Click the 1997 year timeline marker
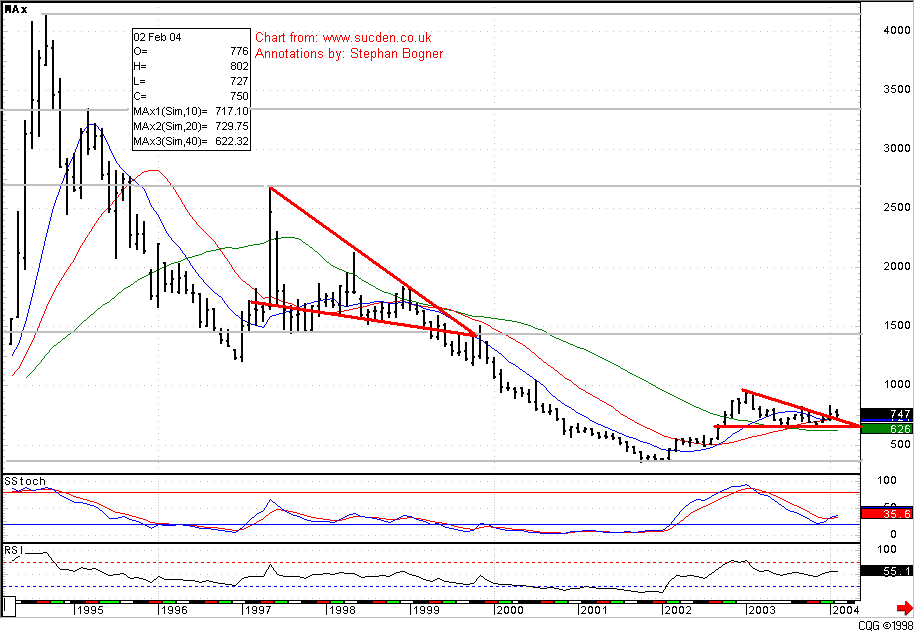The image size is (915, 632). 256,609
